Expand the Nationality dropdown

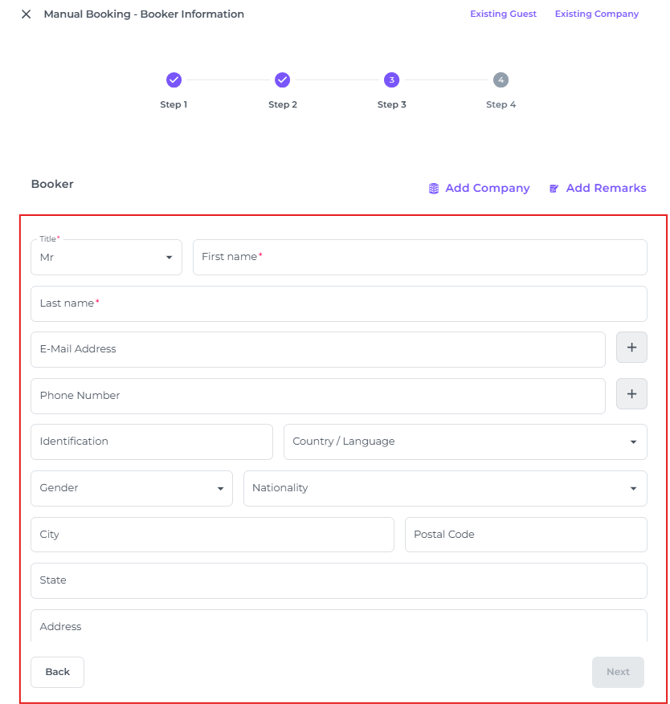tap(444, 488)
